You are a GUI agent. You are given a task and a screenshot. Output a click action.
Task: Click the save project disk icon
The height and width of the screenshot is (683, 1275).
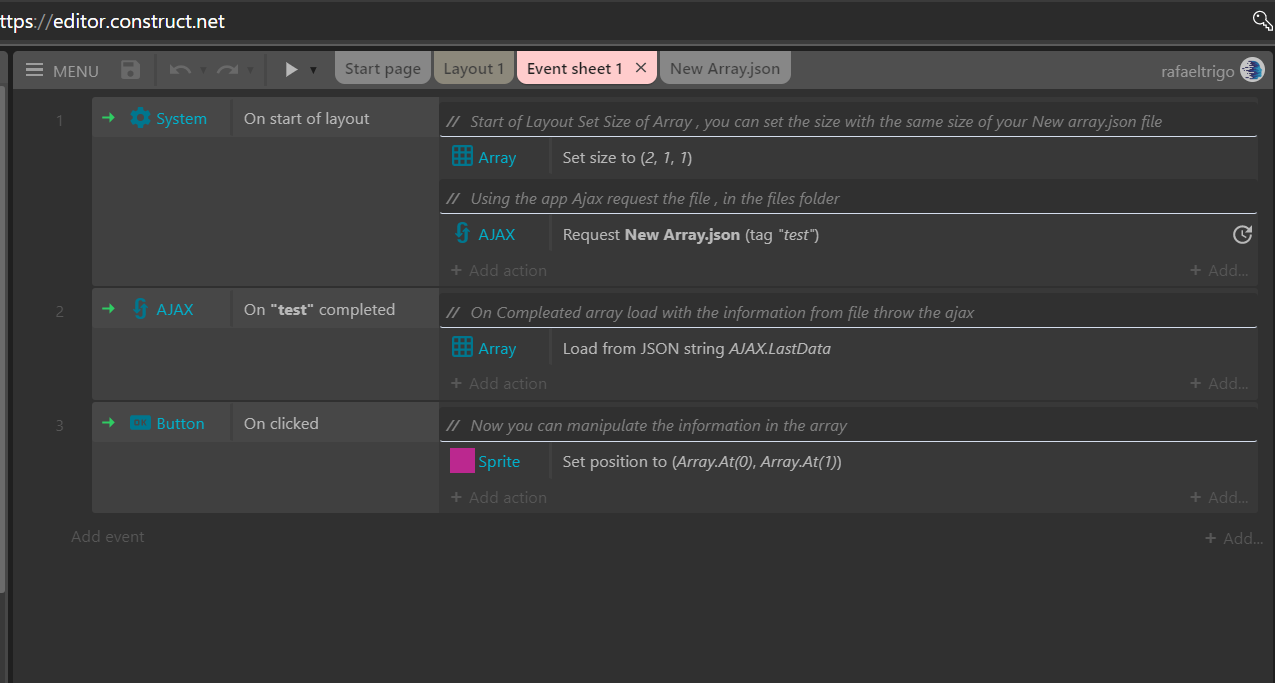click(x=130, y=69)
